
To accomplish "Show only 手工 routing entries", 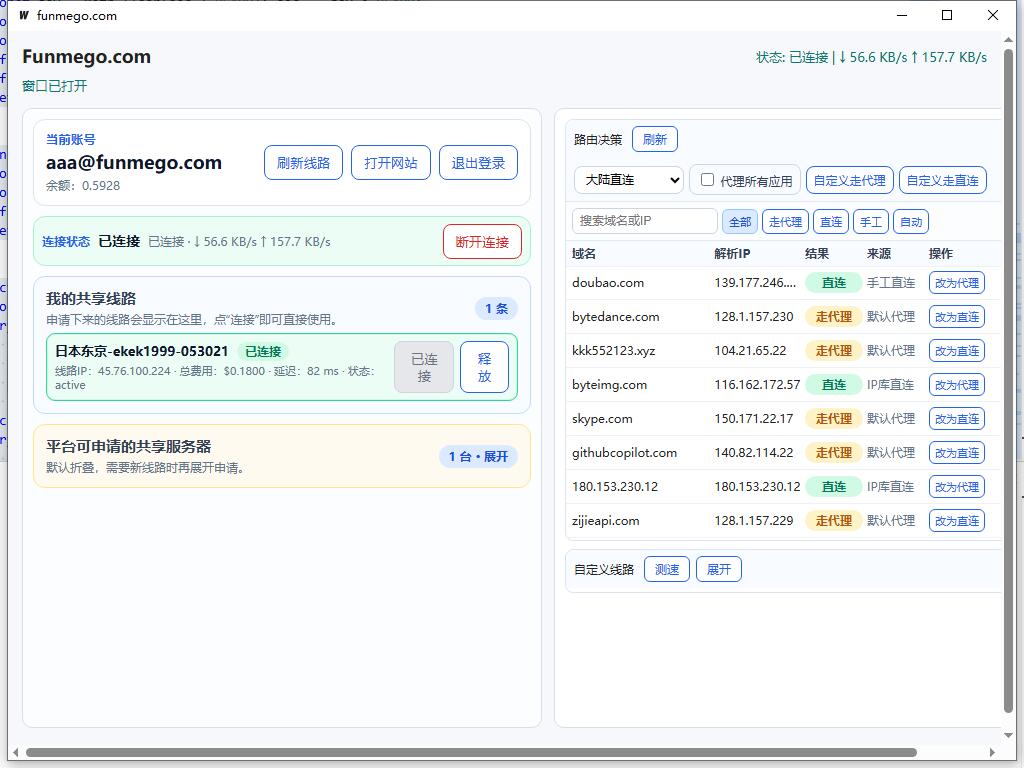I will pos(871,222).
